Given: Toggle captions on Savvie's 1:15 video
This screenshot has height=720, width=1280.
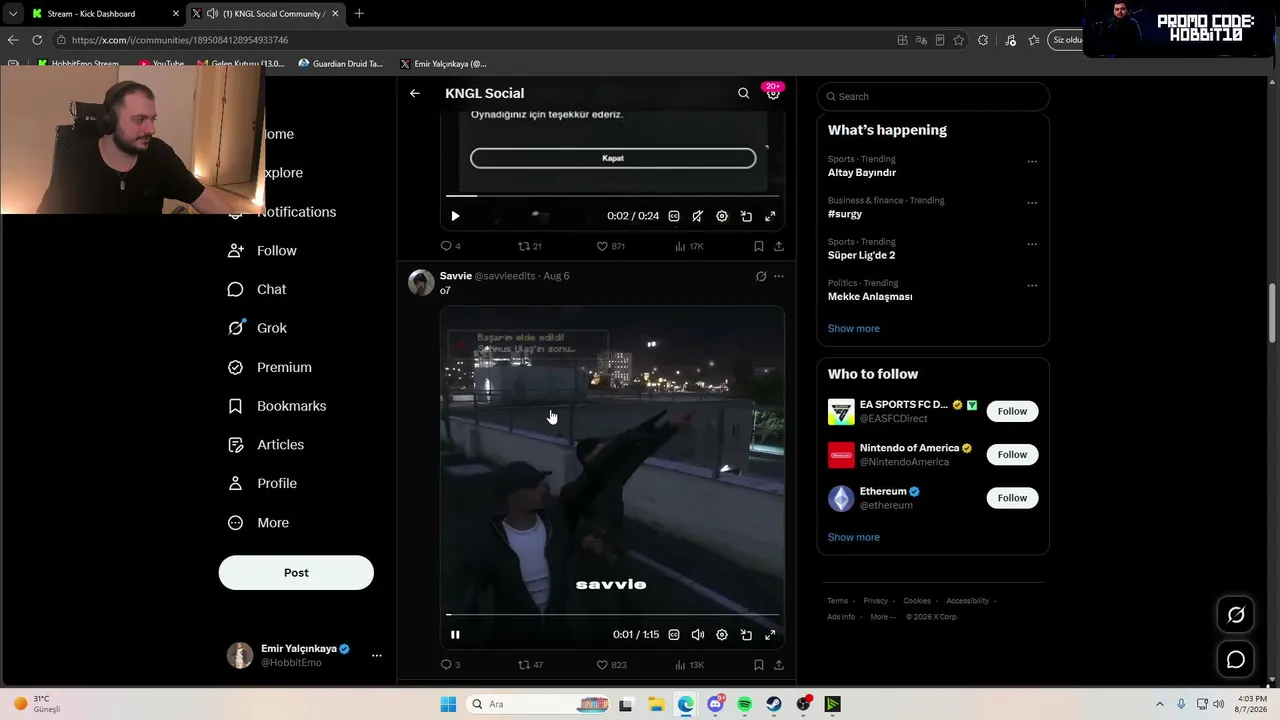Looking at the screenshot, I should click(x=674, y=634).
